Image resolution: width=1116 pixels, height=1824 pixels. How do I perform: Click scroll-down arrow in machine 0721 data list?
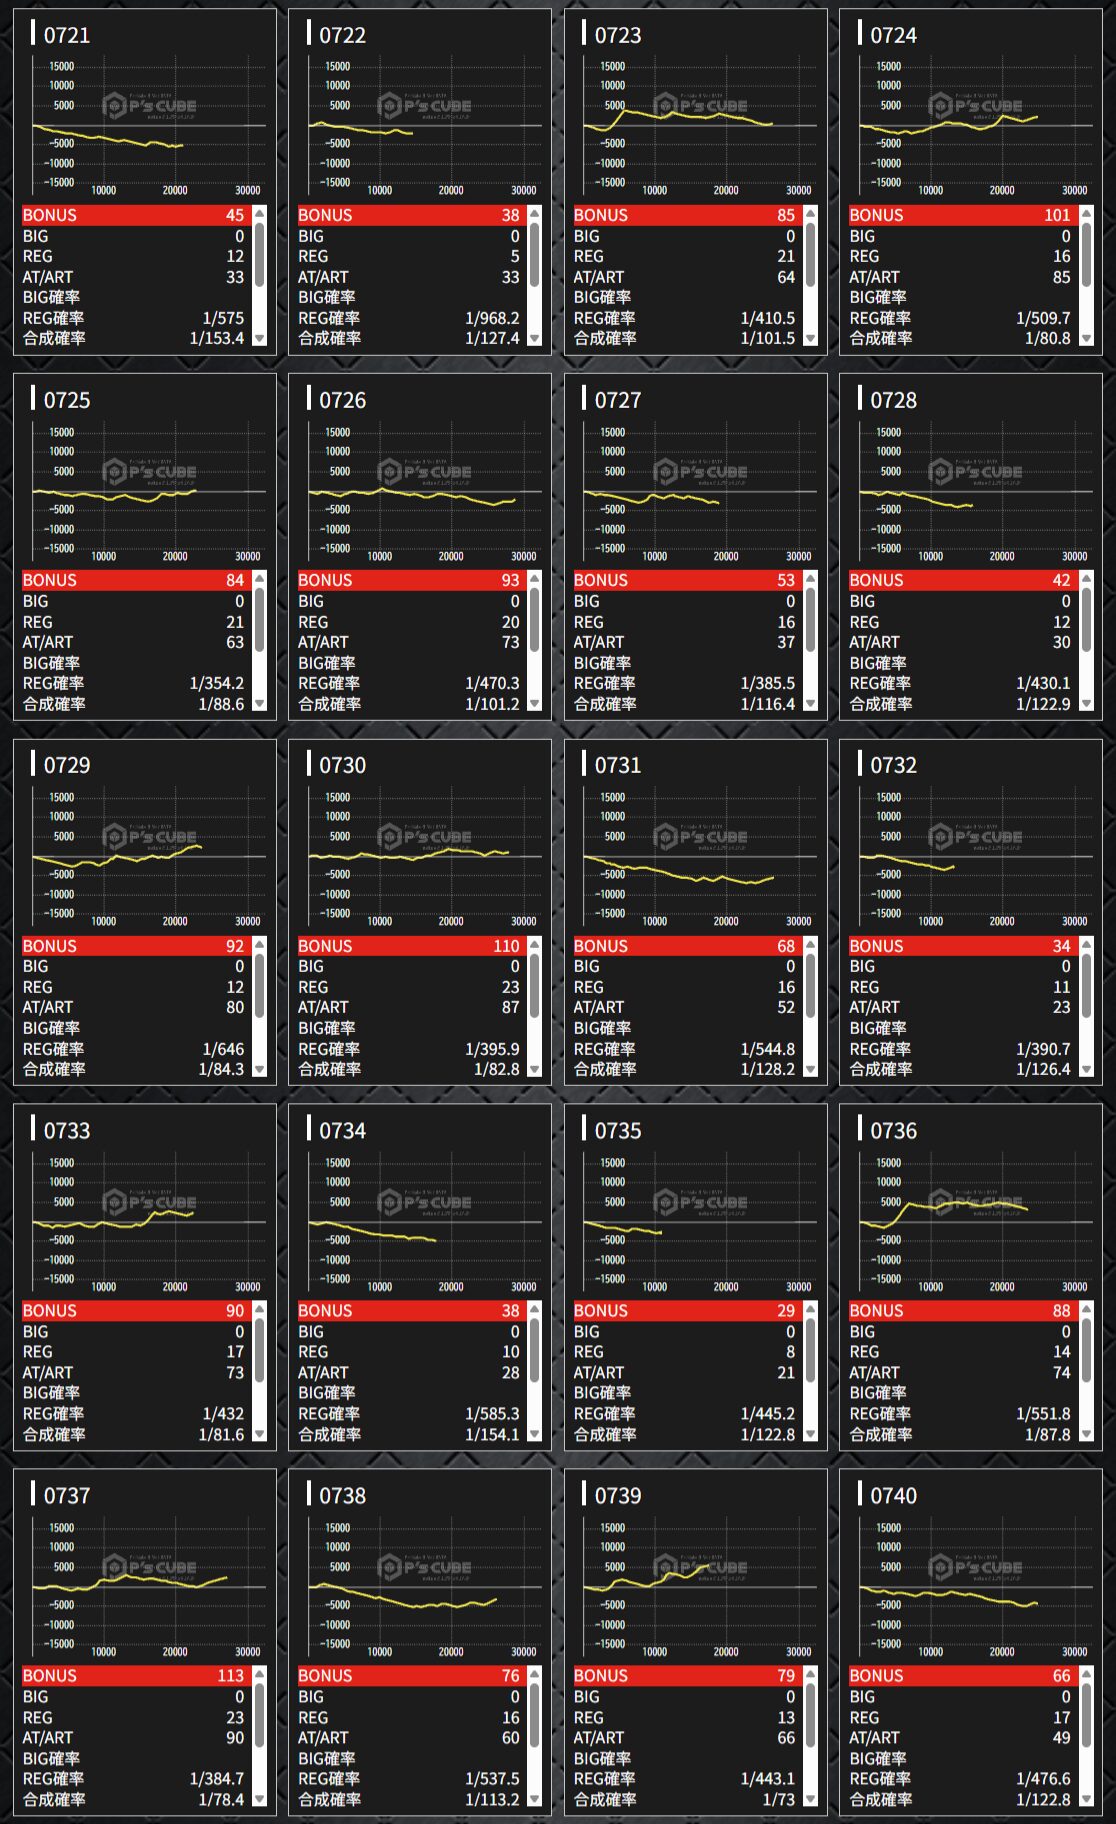260,339
